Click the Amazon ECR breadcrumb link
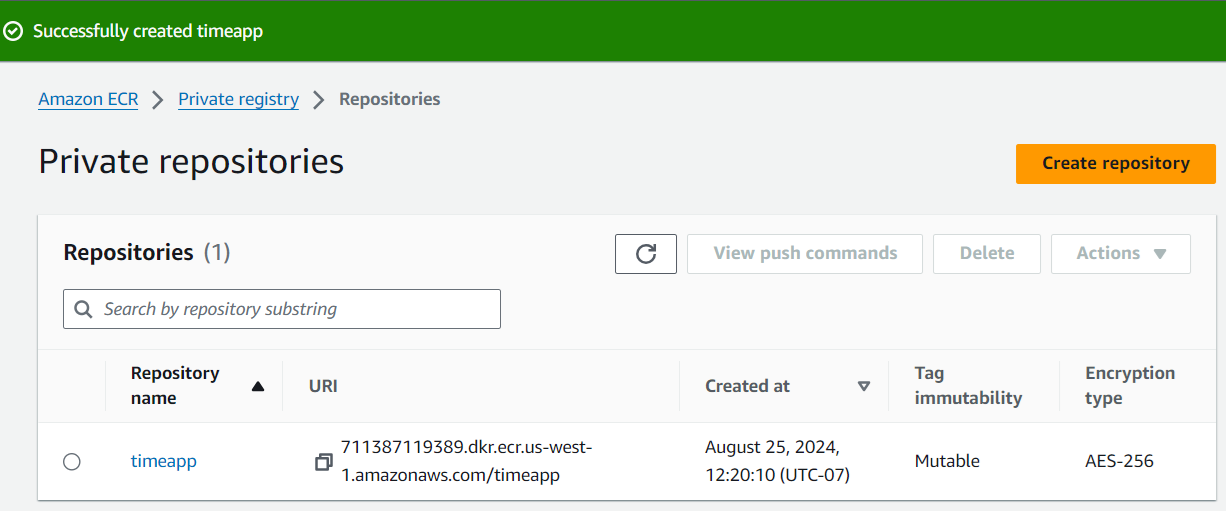This screenshot has width=1226, height=511. point(88,99)
